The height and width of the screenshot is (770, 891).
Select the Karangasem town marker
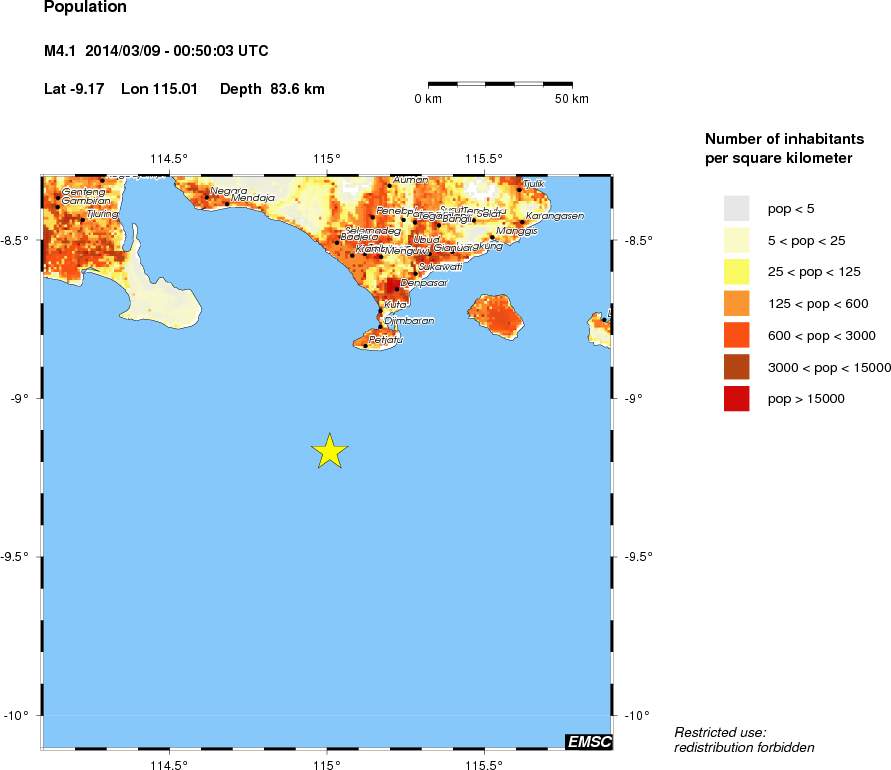point(523,222)
